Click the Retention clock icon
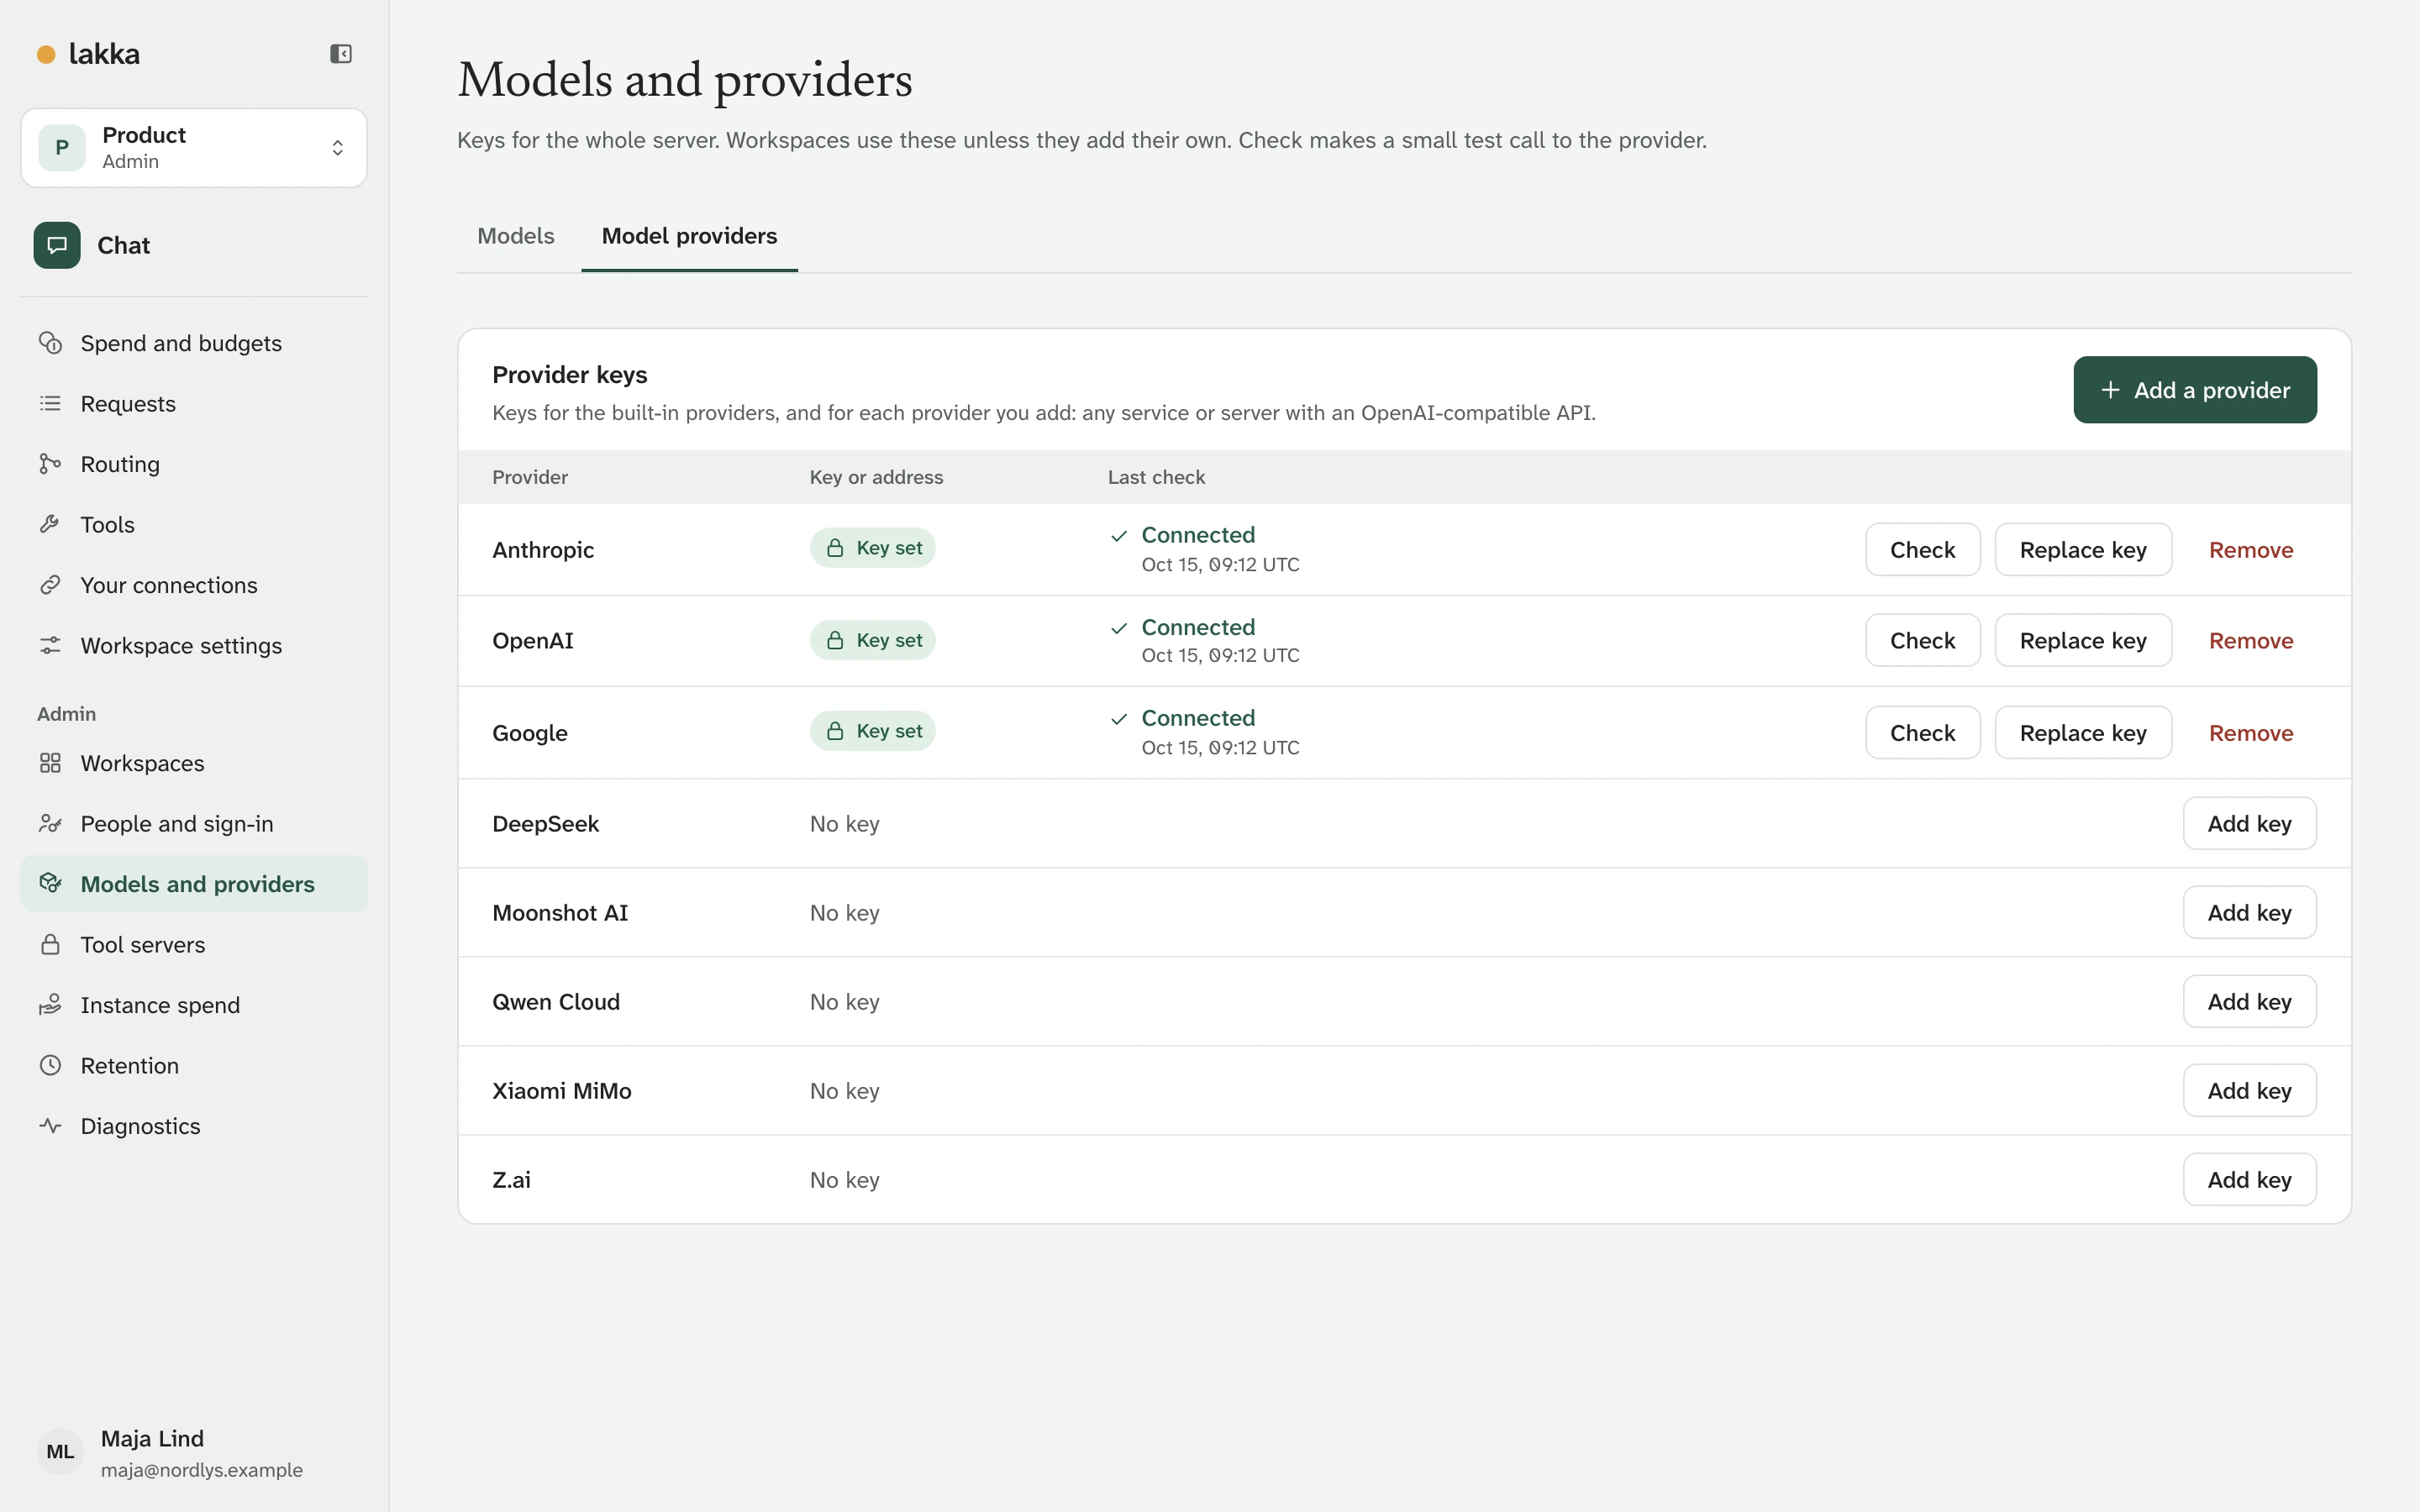The height and width of the screenshot is (1512, 2420). point(50,1066)
